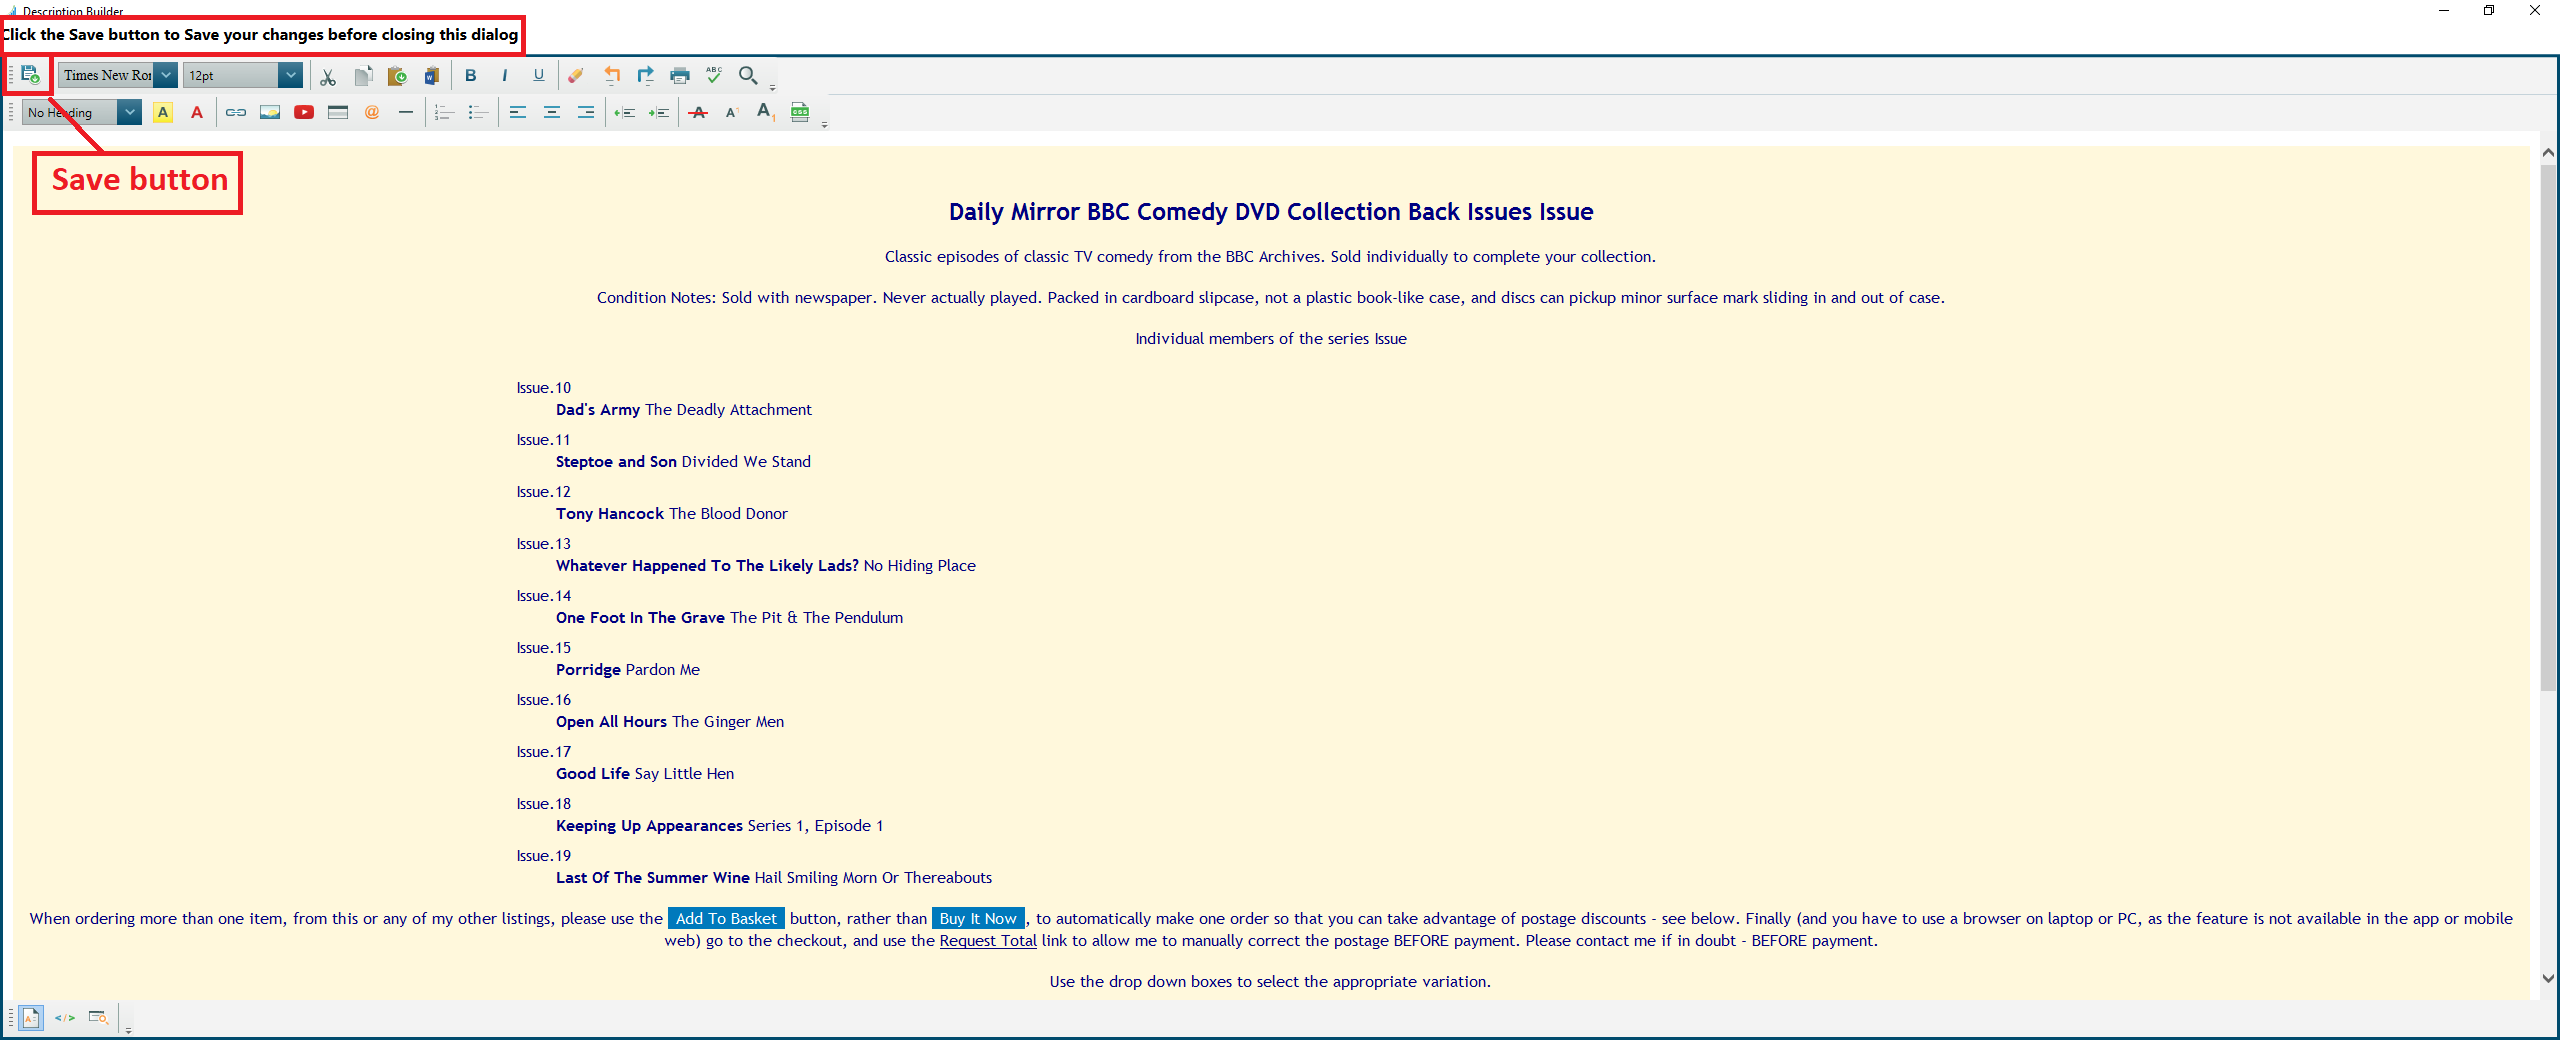Click the Print icon

click(x=680, y=76)
